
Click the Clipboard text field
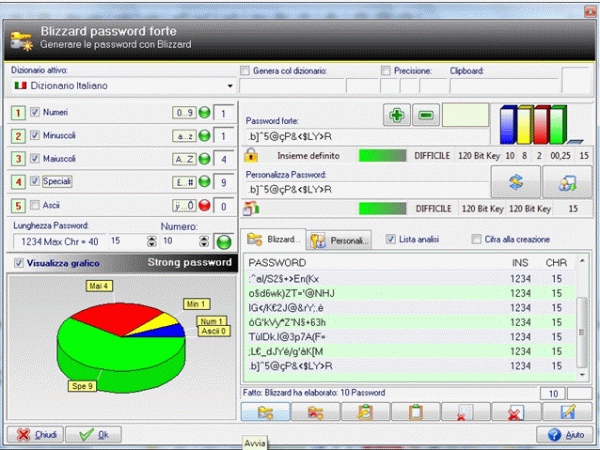pos(504,86)
